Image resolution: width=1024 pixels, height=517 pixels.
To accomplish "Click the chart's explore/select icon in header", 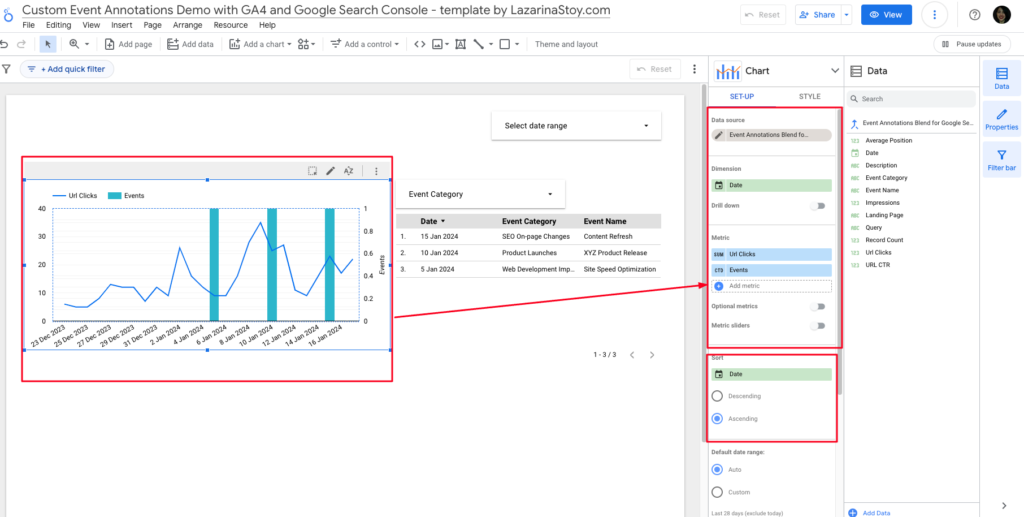I will click(313, 171).
